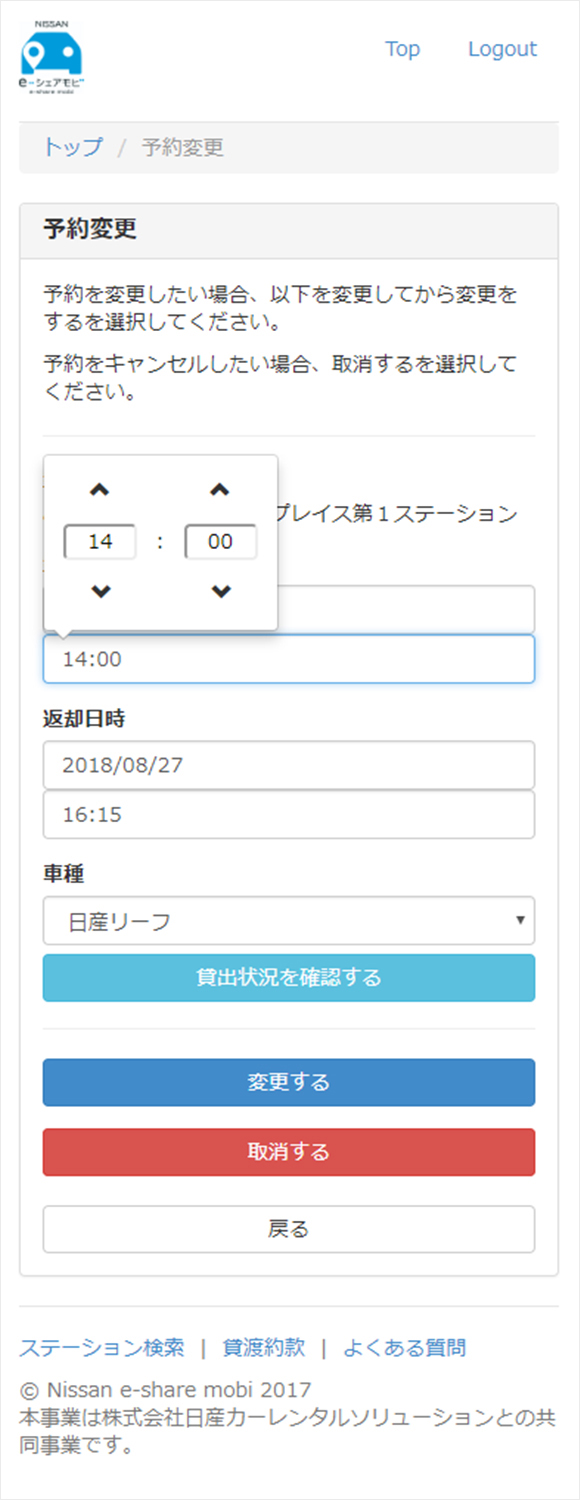Image resolution: width=580 pixels, height=1500 pixels.
Task: Click the 貸出状況を確認する button
Action: click(x=289, y=978)
